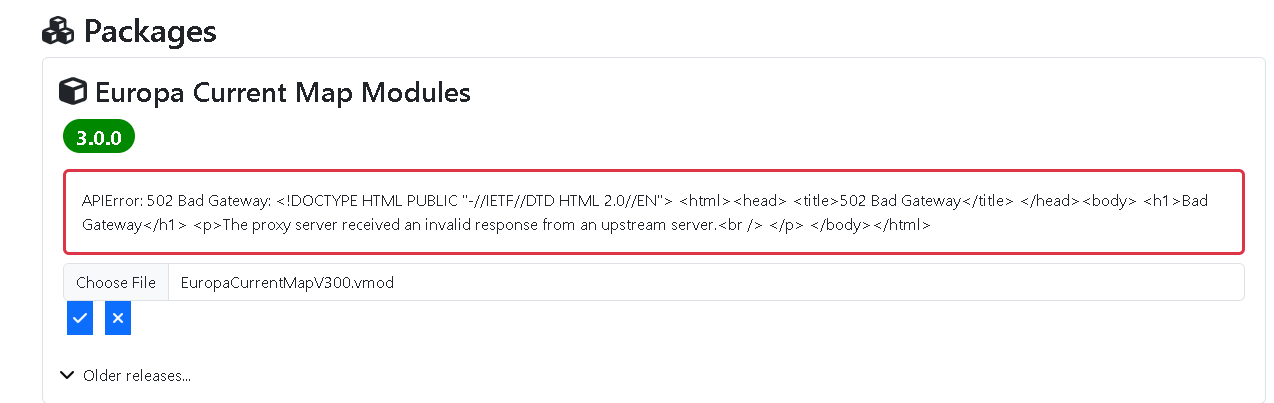Click the blank area right of file name
1274x403 pixels.
point(800,283)
